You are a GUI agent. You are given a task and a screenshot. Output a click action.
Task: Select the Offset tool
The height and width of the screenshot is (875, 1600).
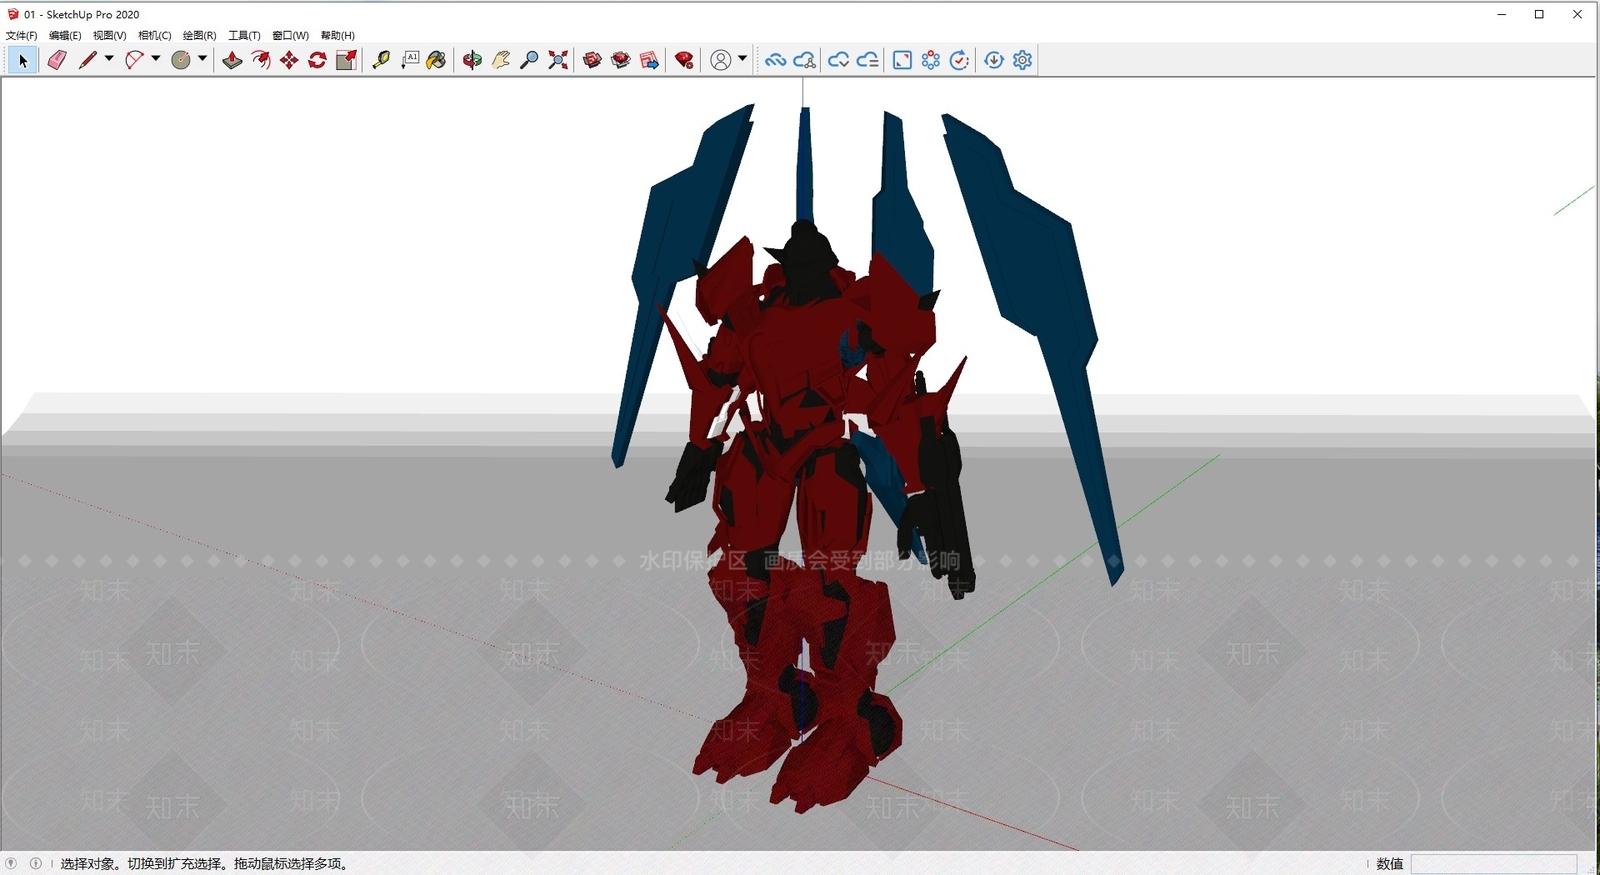tap(261, 60)
